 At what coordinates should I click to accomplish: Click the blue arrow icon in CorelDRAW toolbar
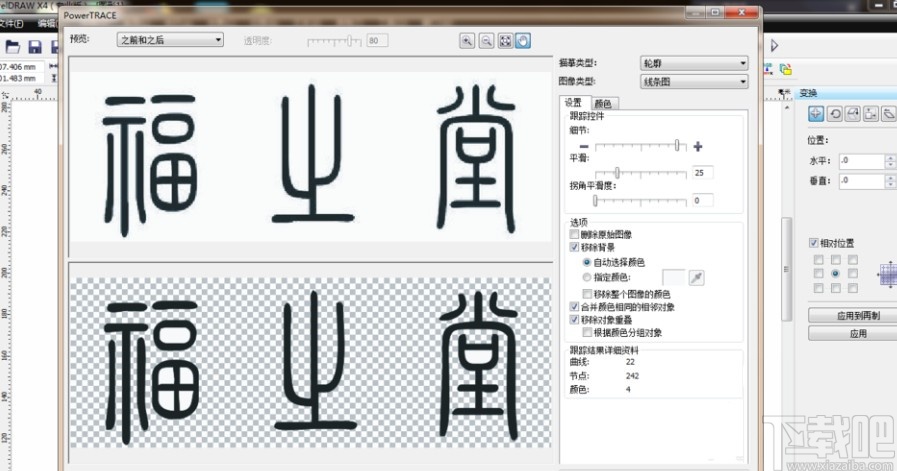click(774, 45)
